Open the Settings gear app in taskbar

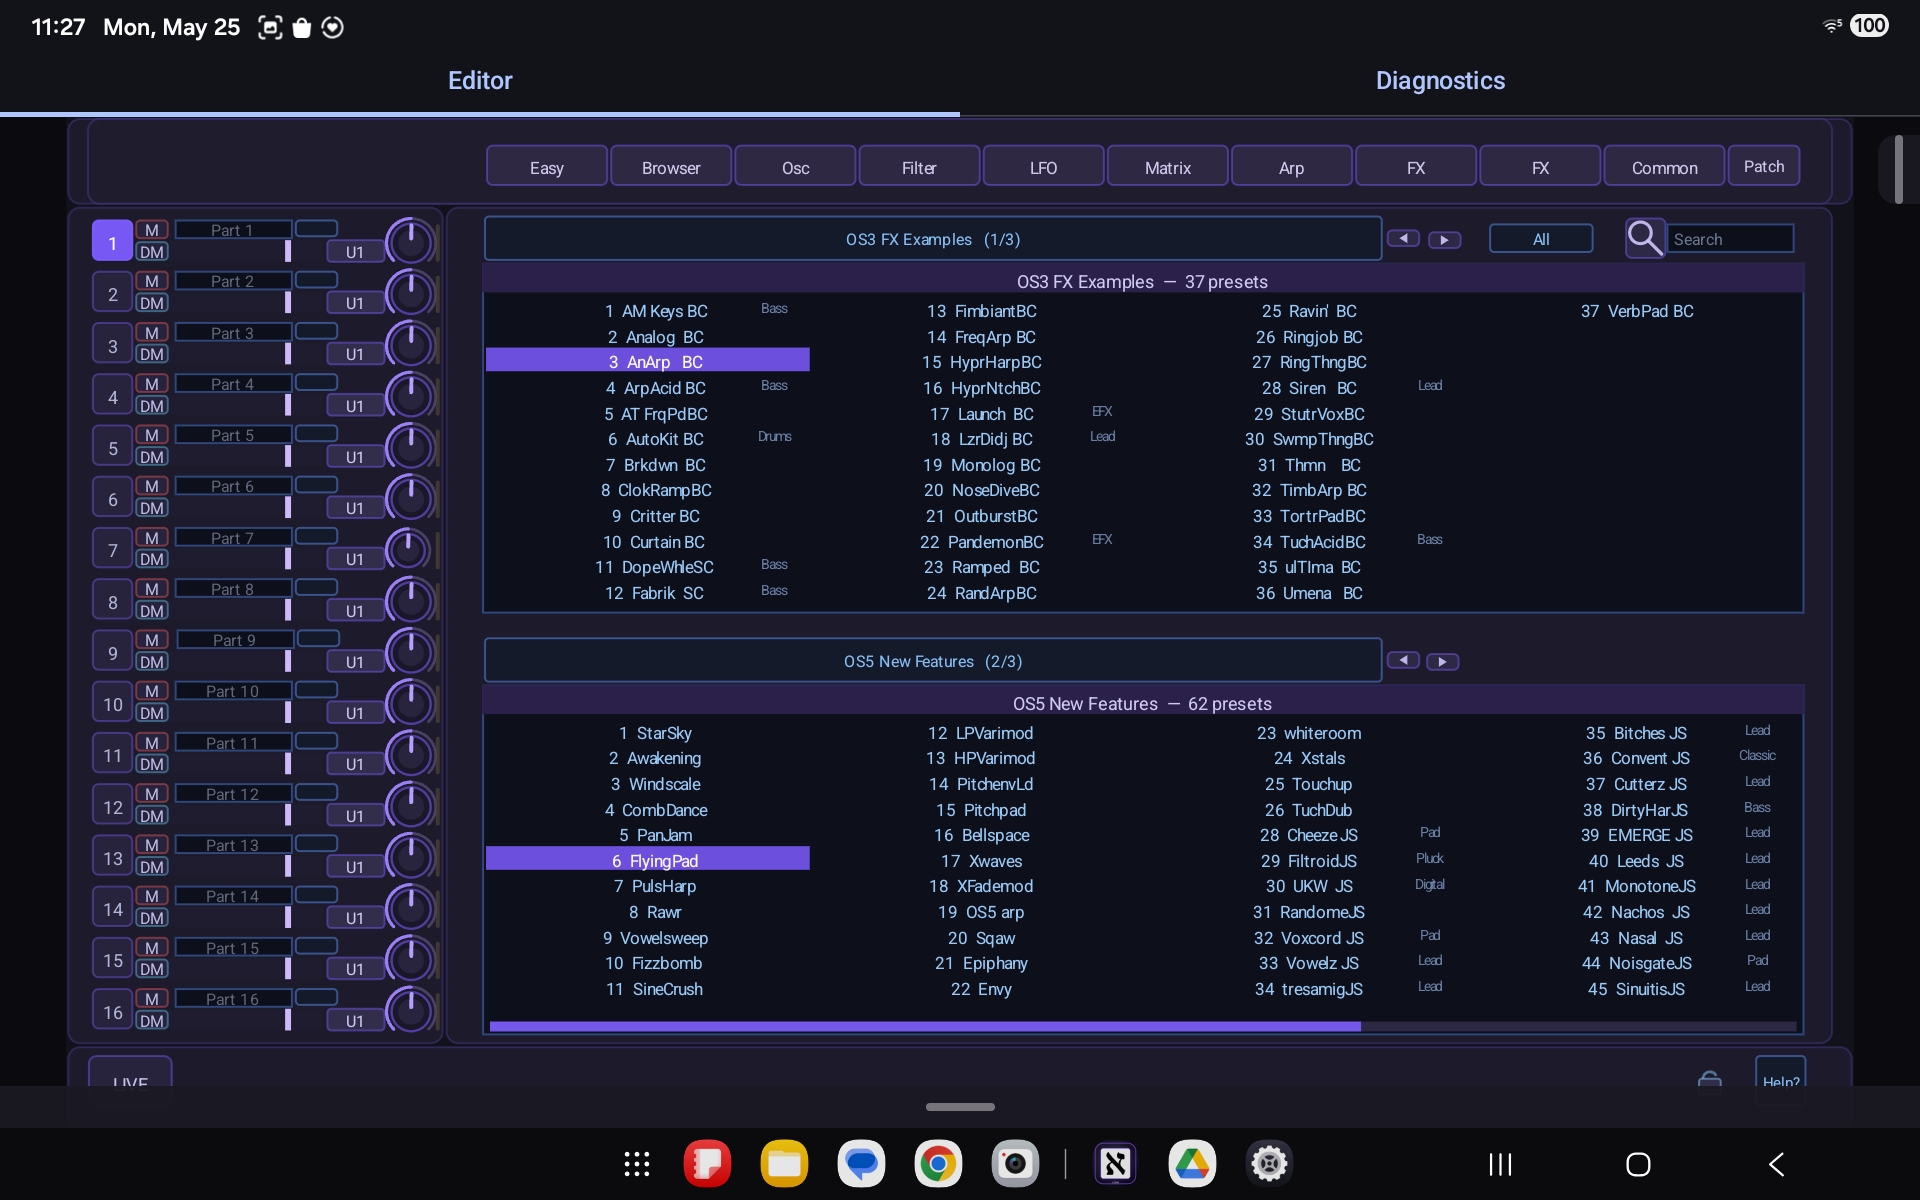1269,1164
